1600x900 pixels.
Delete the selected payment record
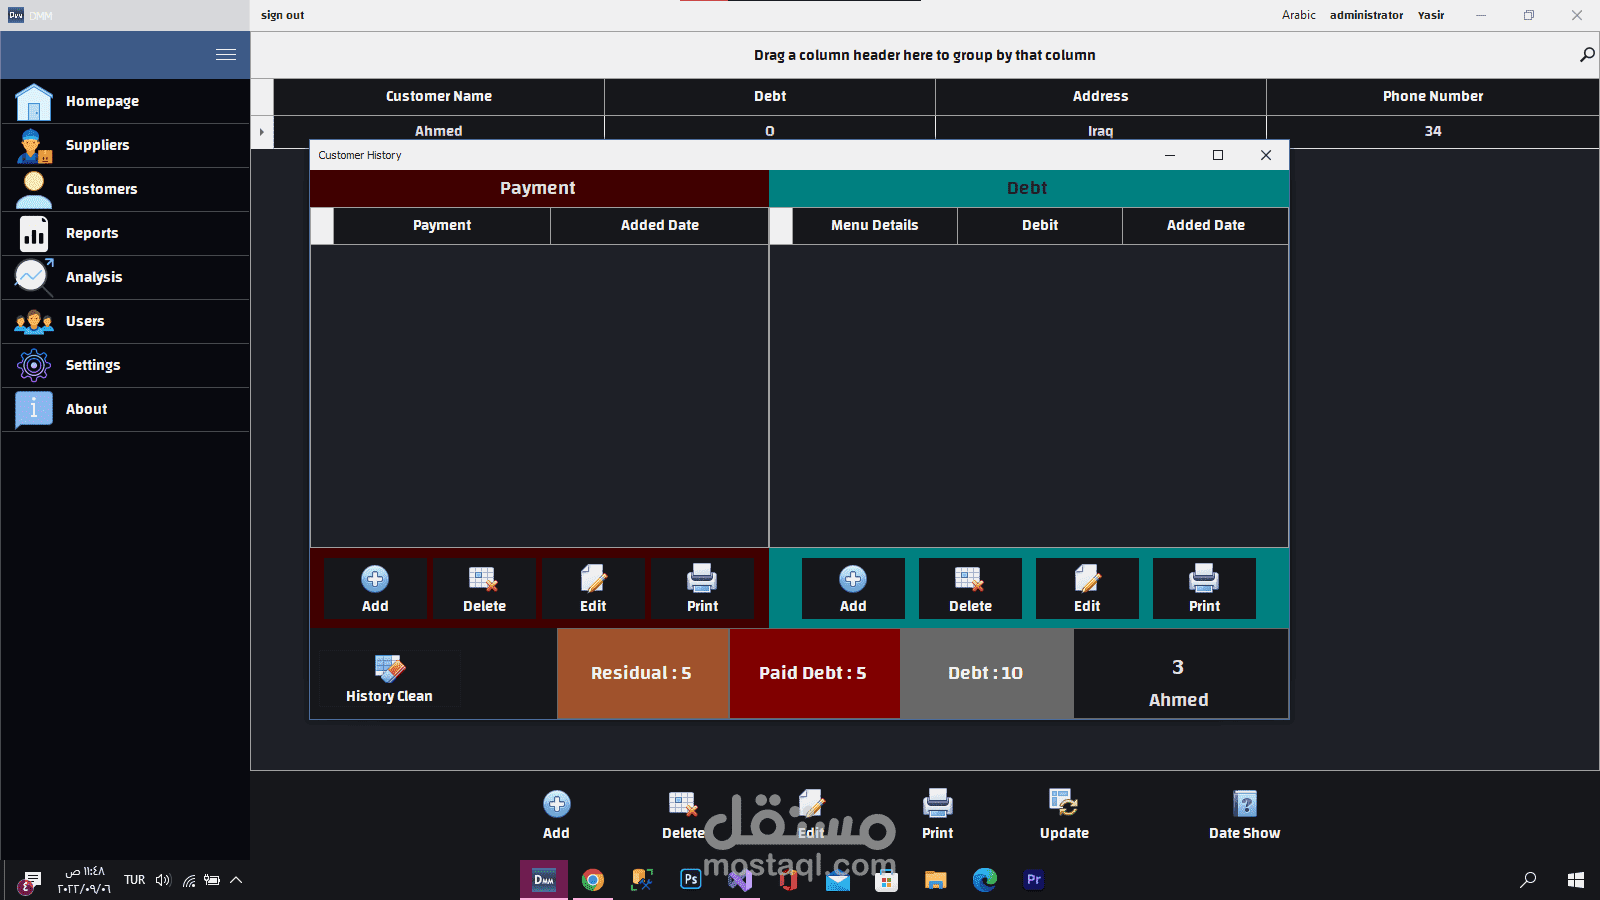point(484,589)
